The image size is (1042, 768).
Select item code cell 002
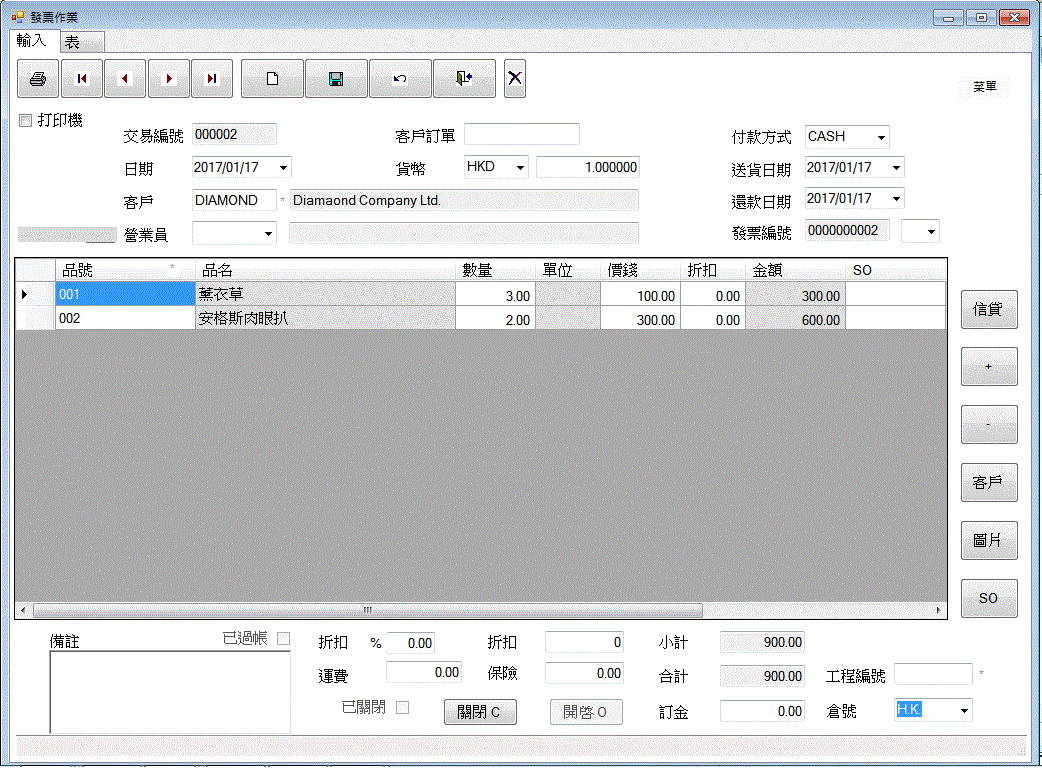pyautogui.click(x=126, y=318)
